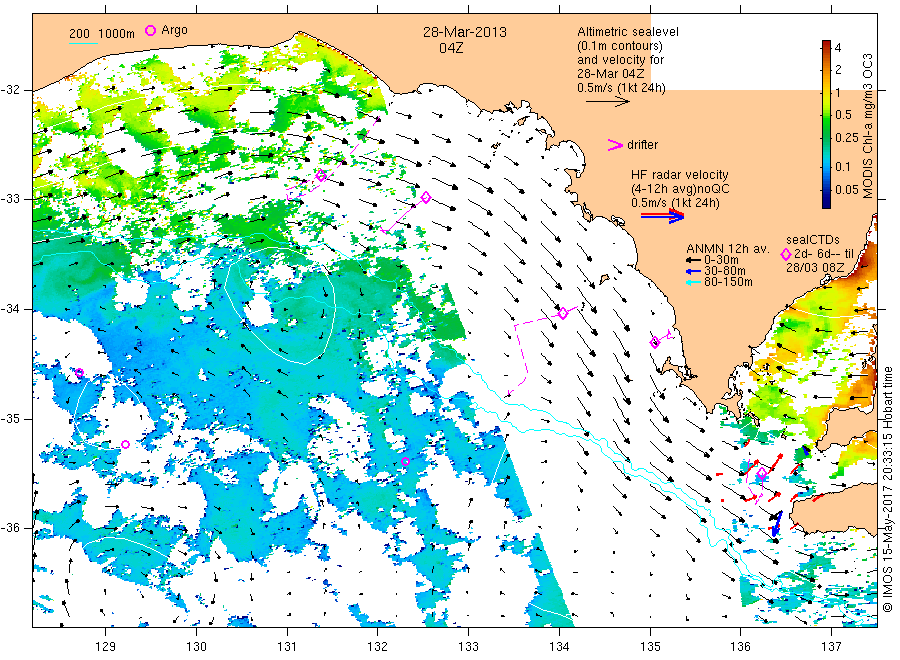The width and height of the screenshot is (900, 660).
Task: Click the ANMN 12h av. legend heading
Action: tap(727, 249)
